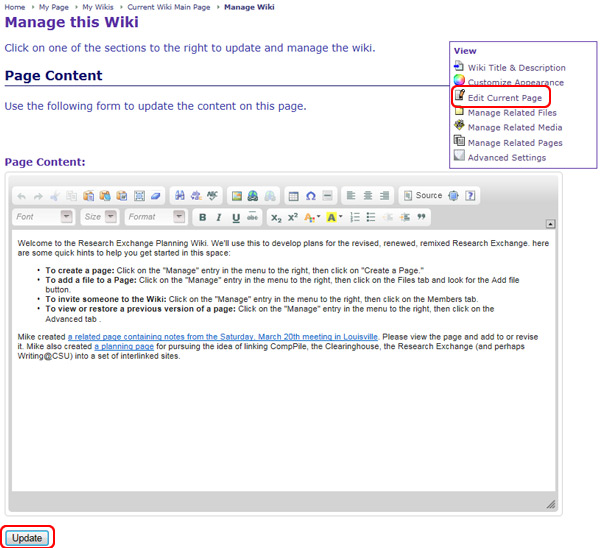Toggle bold formatting

pos(202,217)
